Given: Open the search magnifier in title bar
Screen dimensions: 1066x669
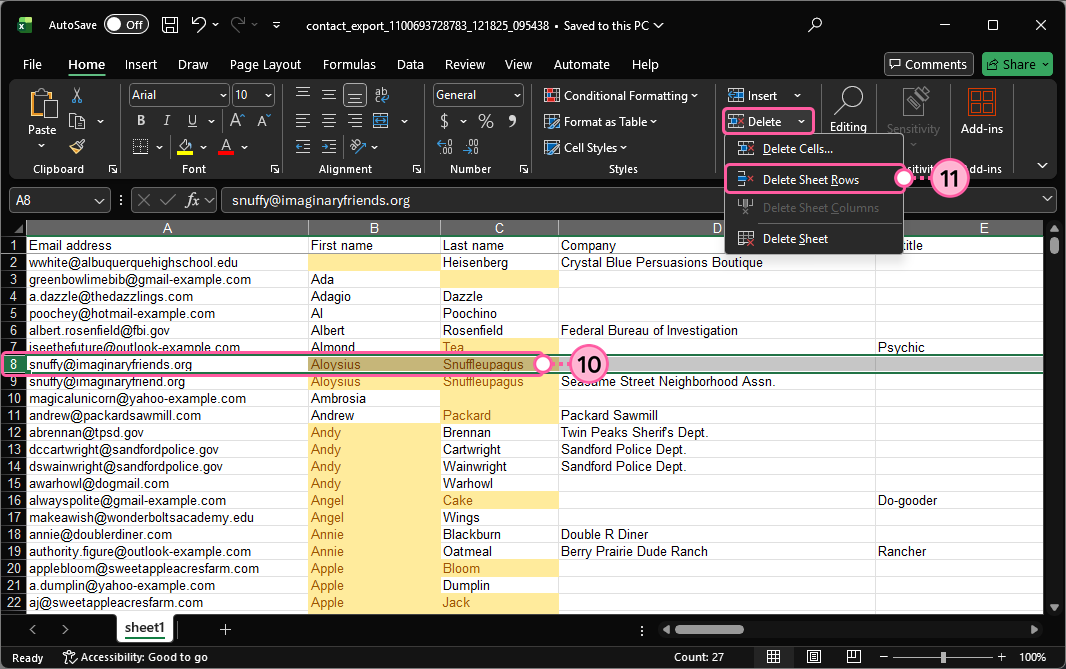Looking at the screenshot, I should click(x=815, y=25).
